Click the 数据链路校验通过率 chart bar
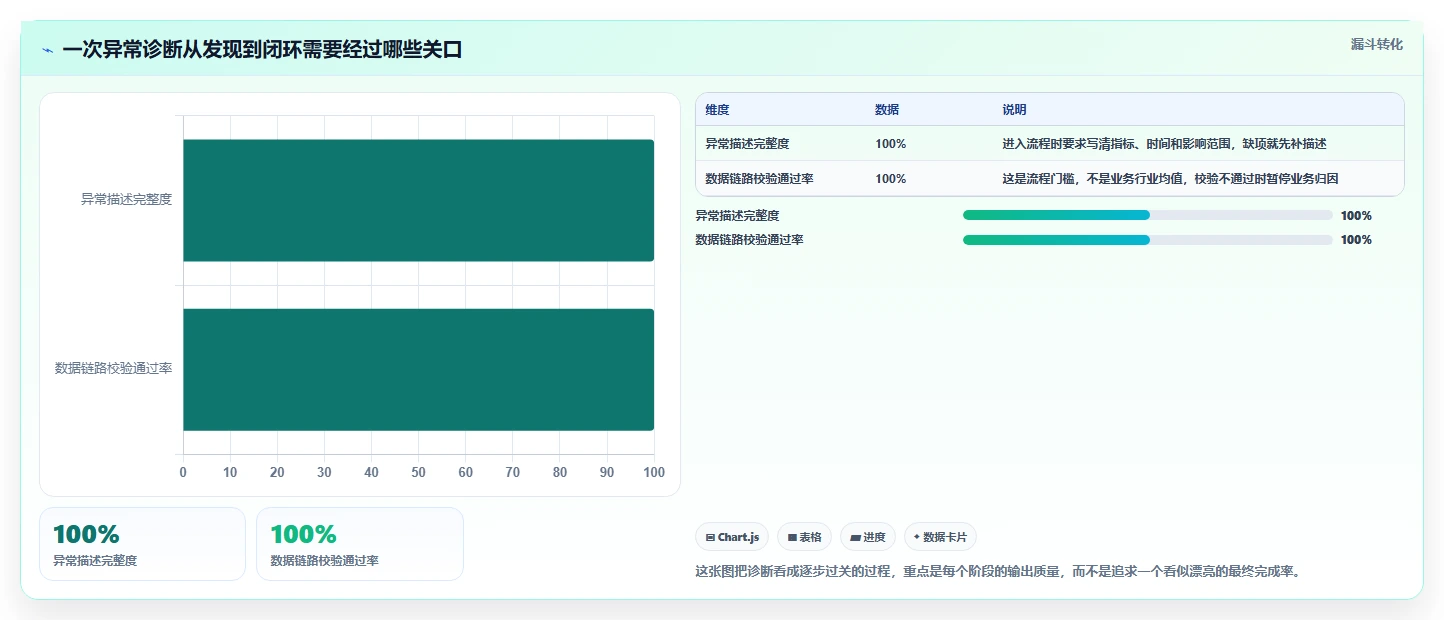The image size is (1444, 620). [x=418, y=369]
